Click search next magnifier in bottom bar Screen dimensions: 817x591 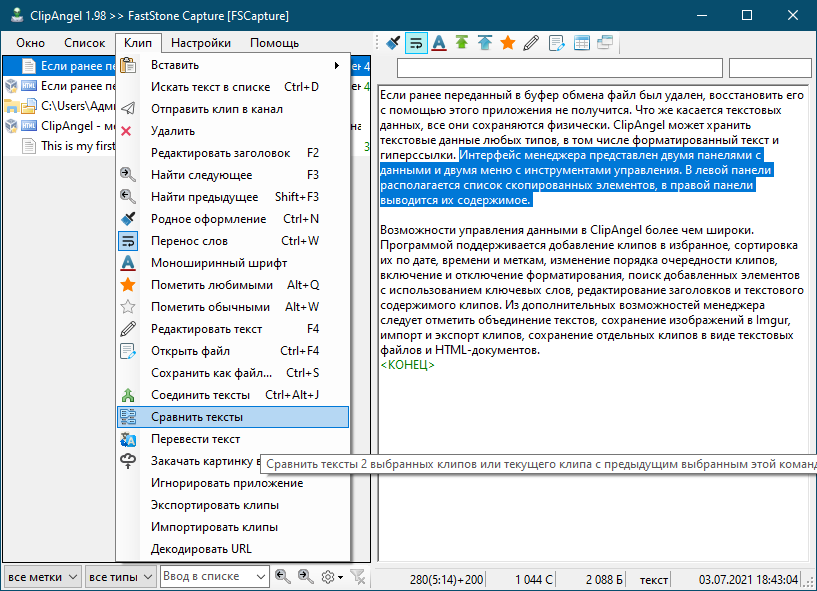pyautogui.click(x=306, y=576)
